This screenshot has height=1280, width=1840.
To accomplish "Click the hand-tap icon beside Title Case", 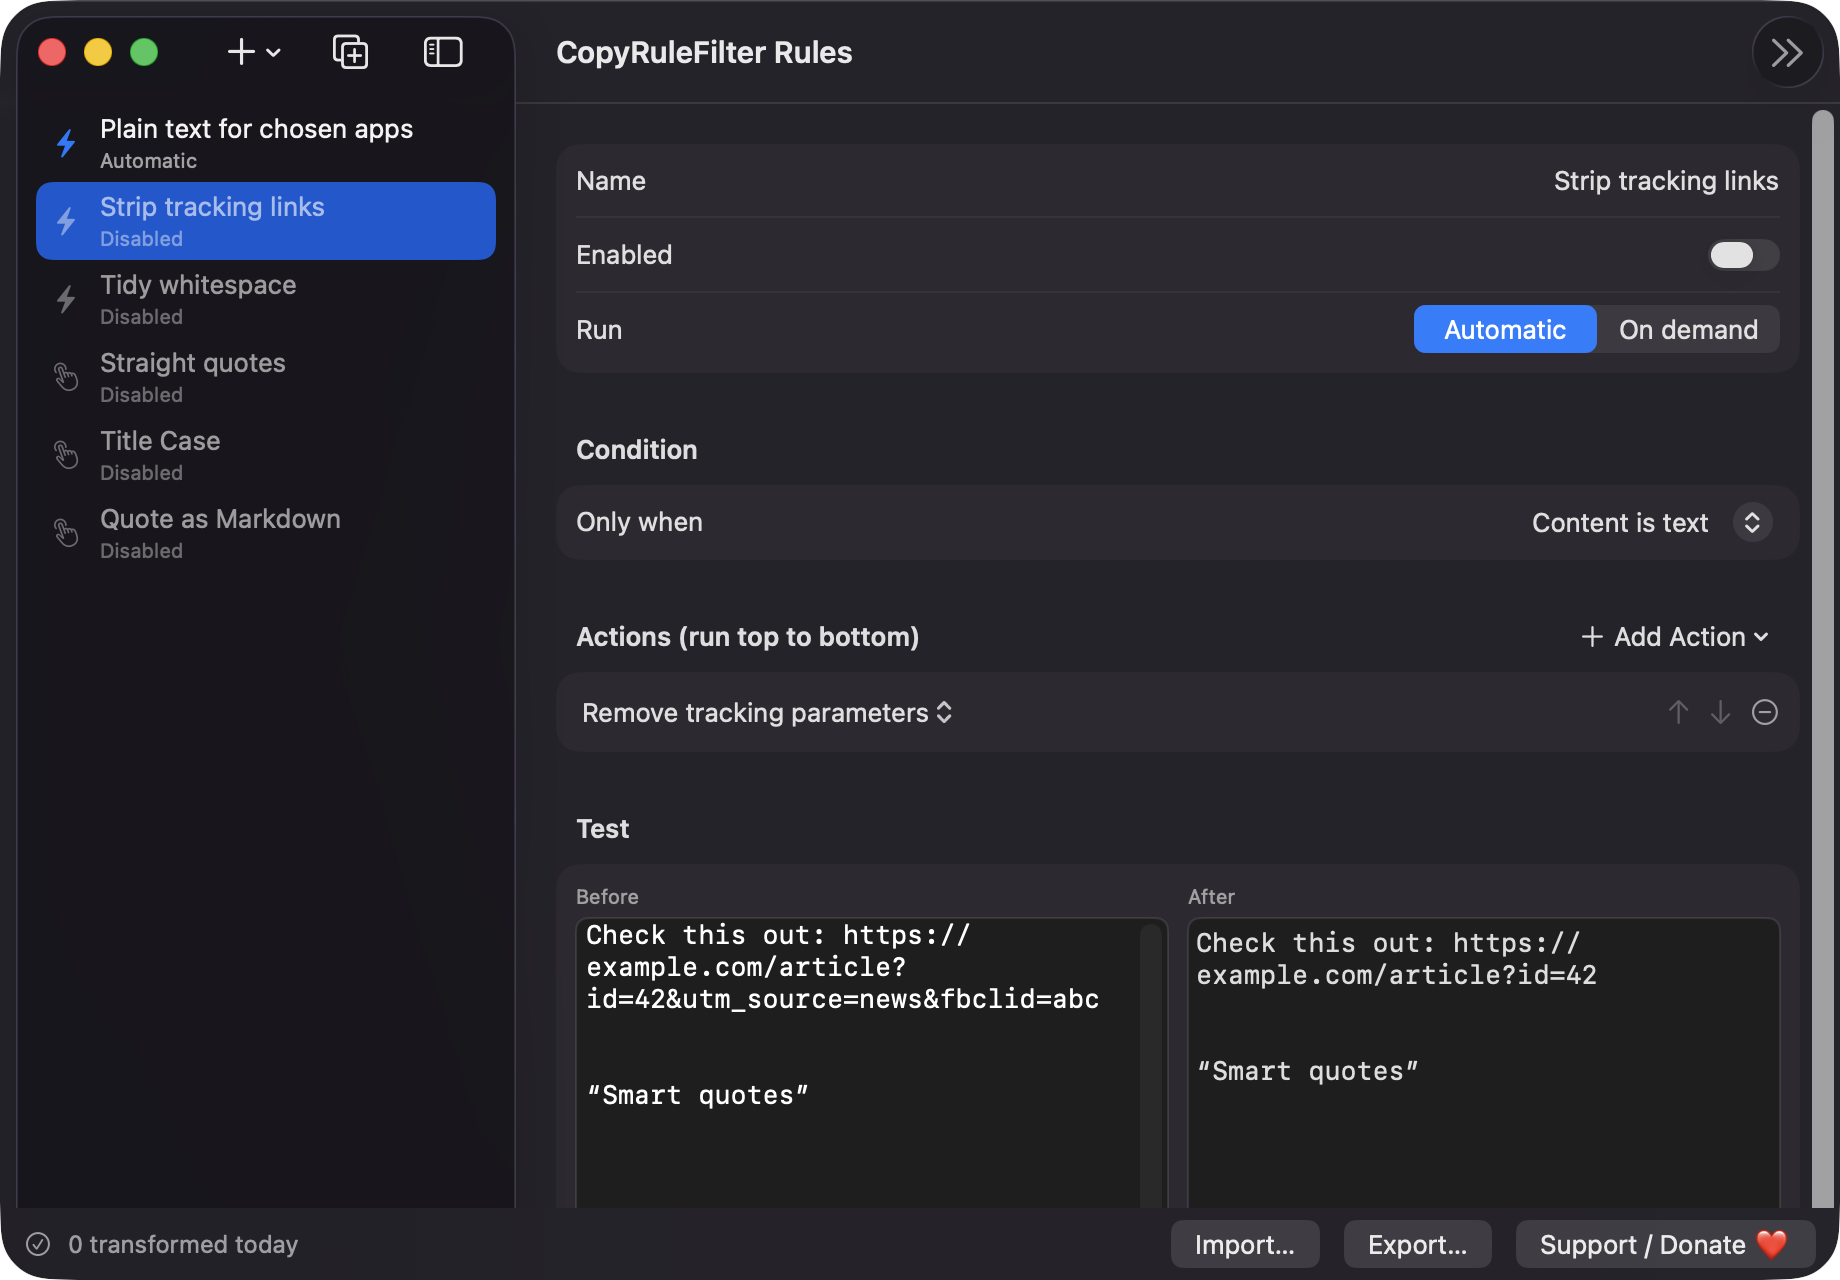I will click(66, 455).
